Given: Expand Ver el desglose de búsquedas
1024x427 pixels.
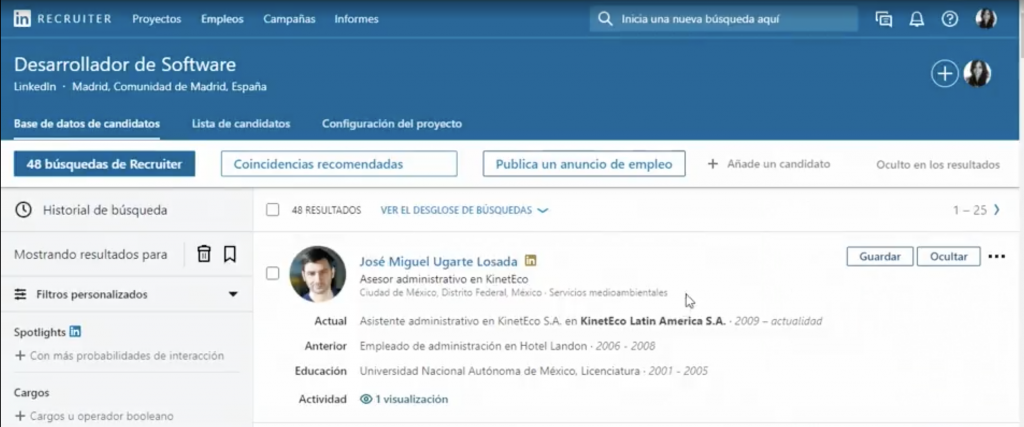Looking at the screenshot, I should (465, 211).
